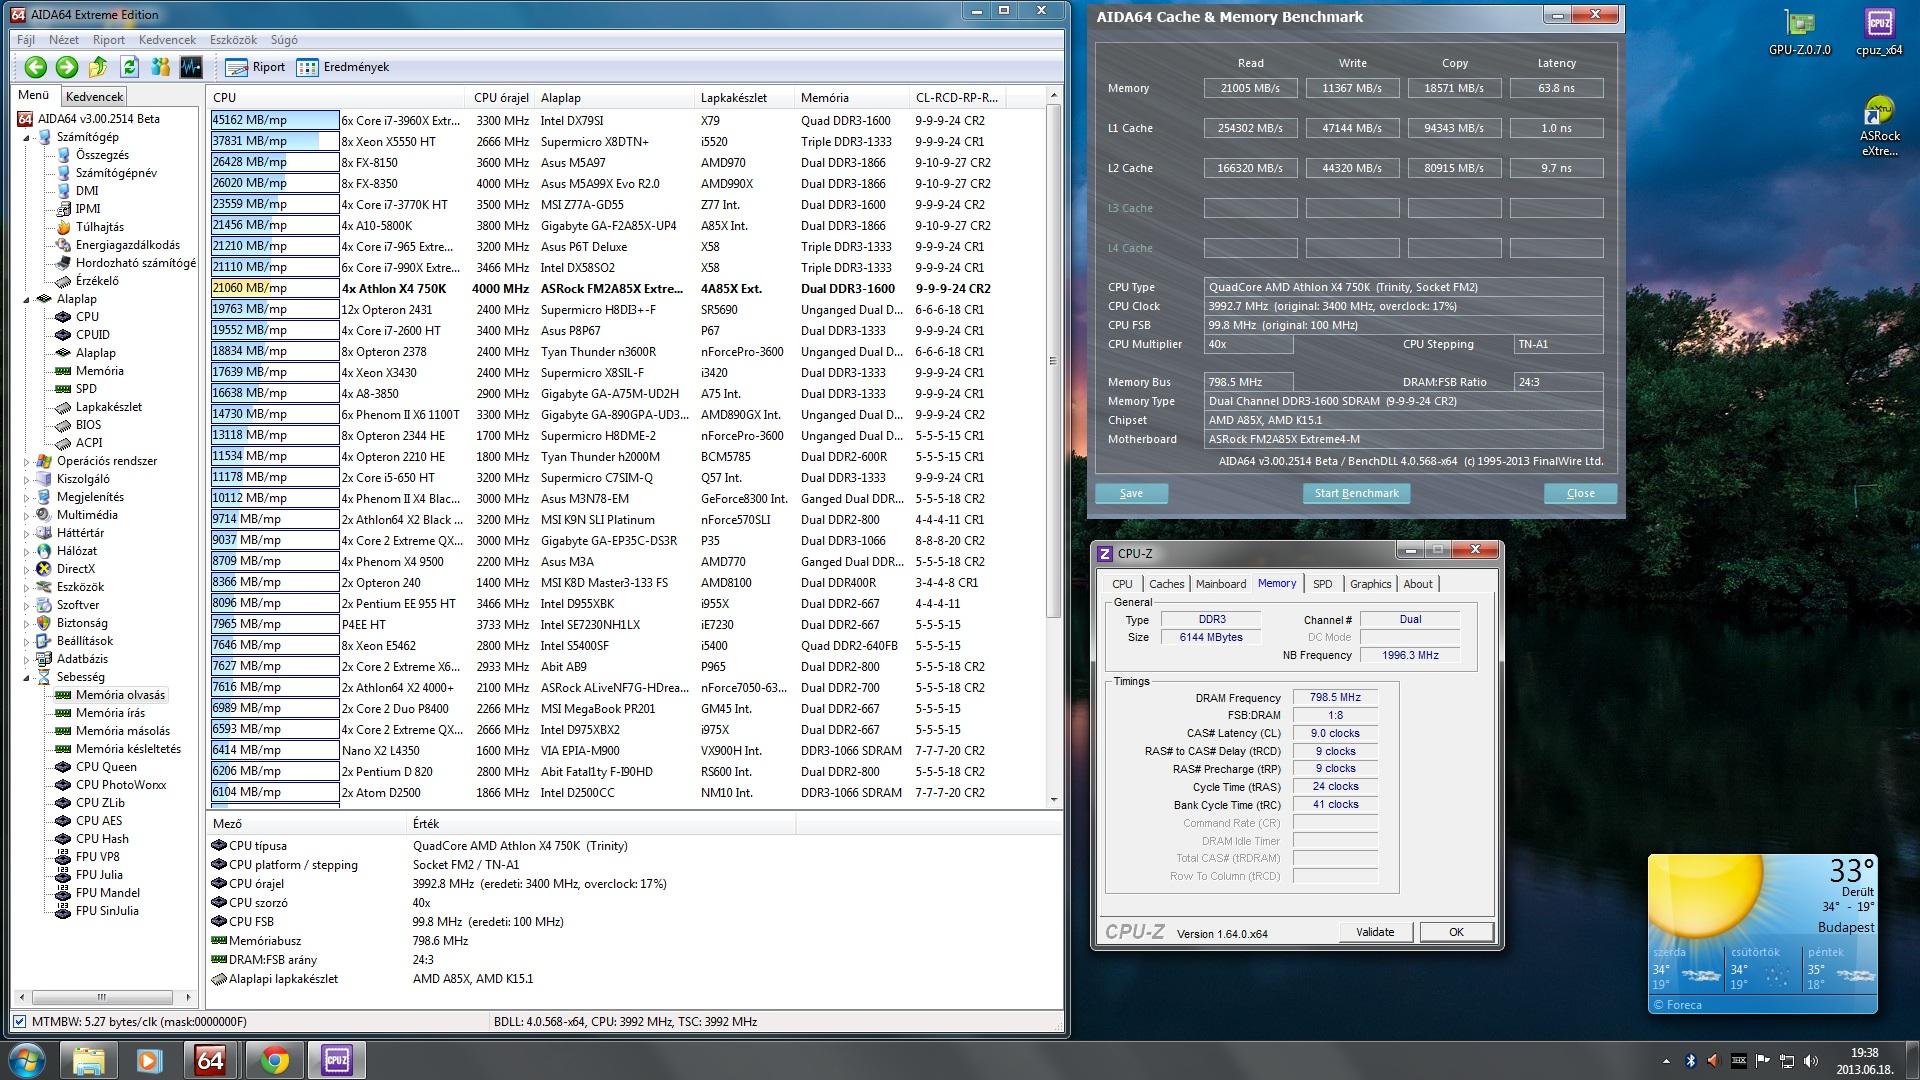1920x1080 pixels.
Task: Open the Súgó menu
Action: (284, 40)
